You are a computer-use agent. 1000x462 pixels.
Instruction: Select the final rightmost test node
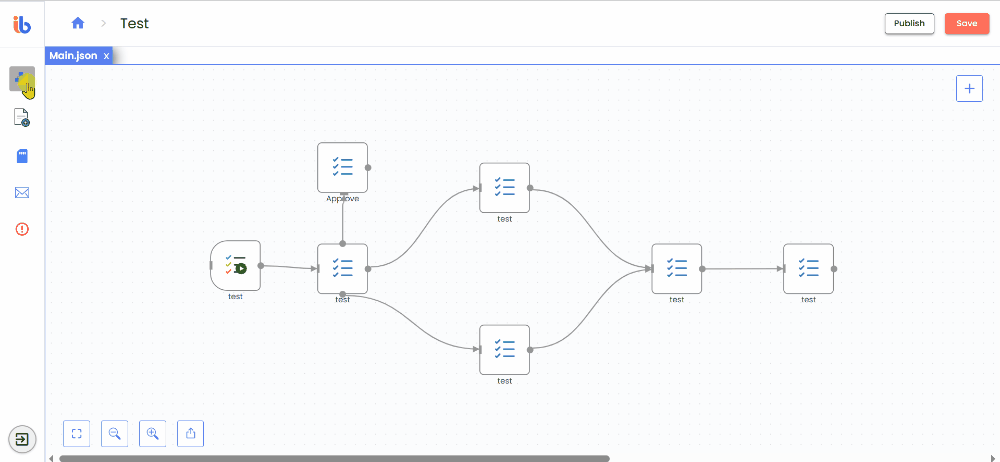(x=808, y=269)
